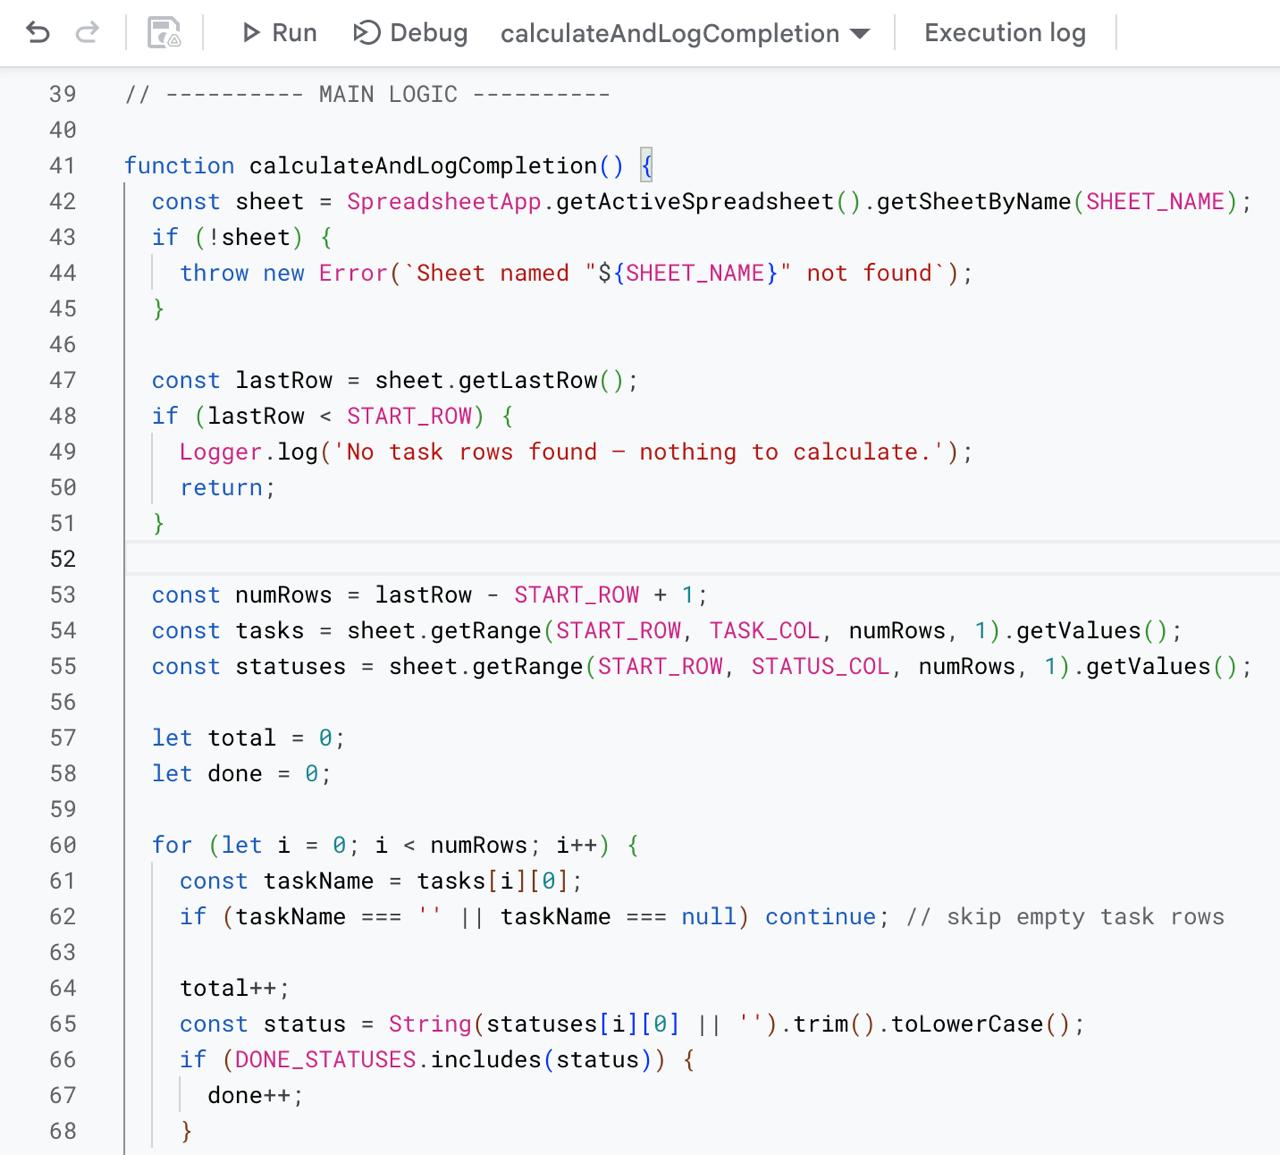
Task: Start the Debug session
Action: point(410,33)
